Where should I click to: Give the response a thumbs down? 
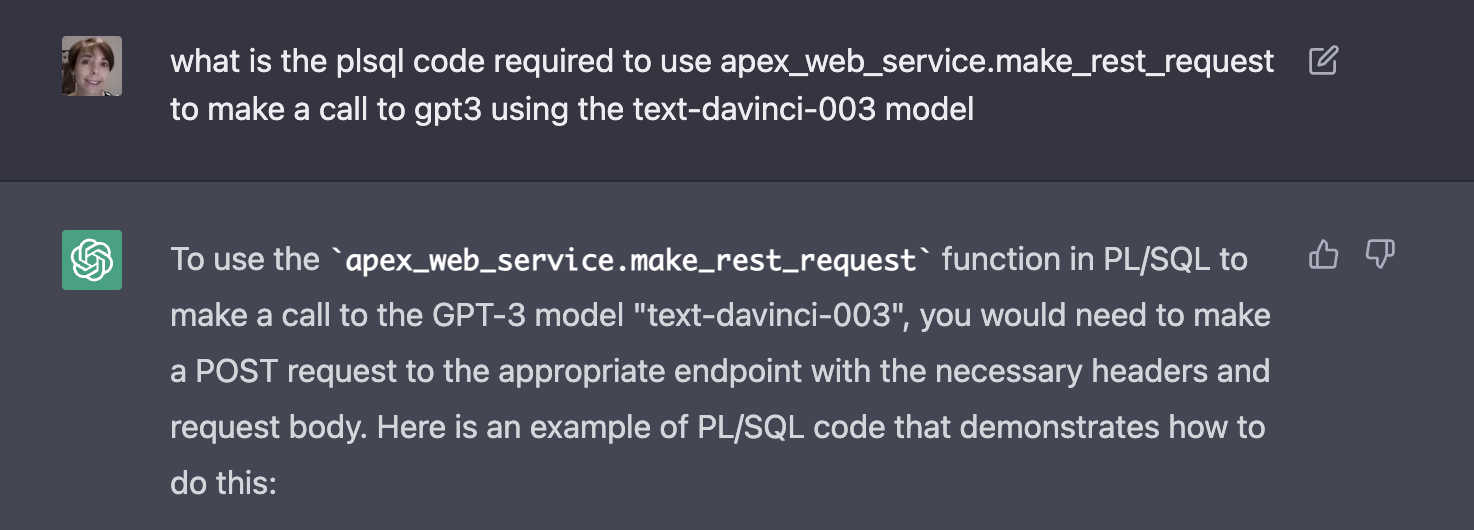pos(1380,255)
